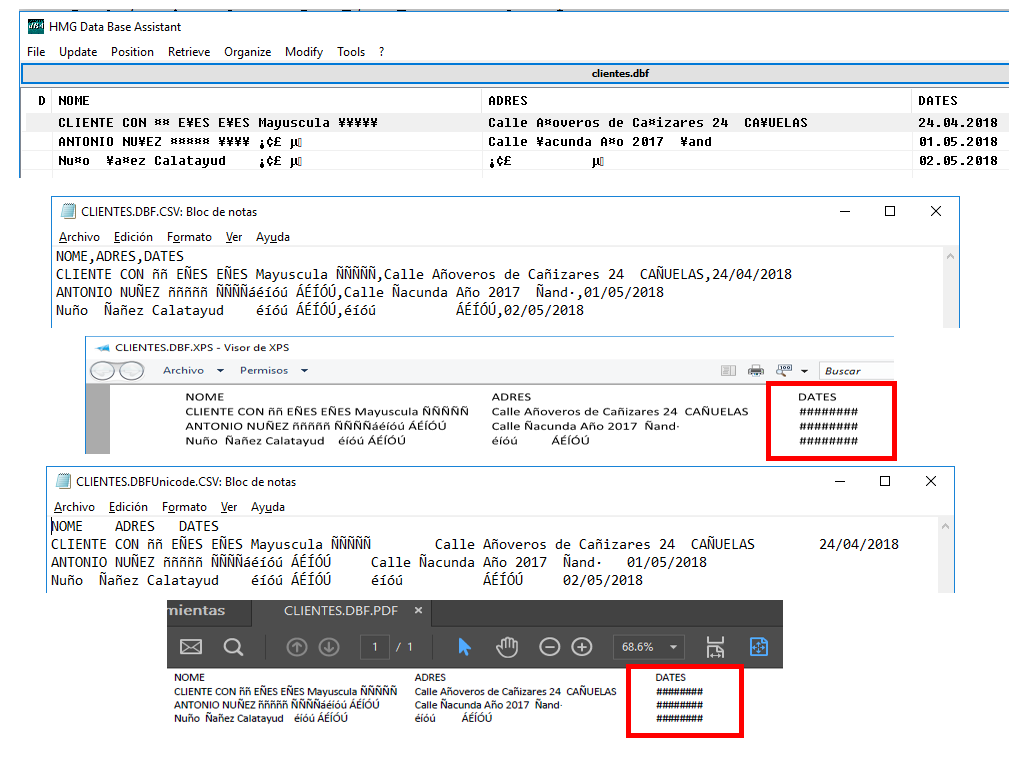Select the arrow selection tool in PDF toolbar
The image size is (1024, 768).
pos(464,647)
